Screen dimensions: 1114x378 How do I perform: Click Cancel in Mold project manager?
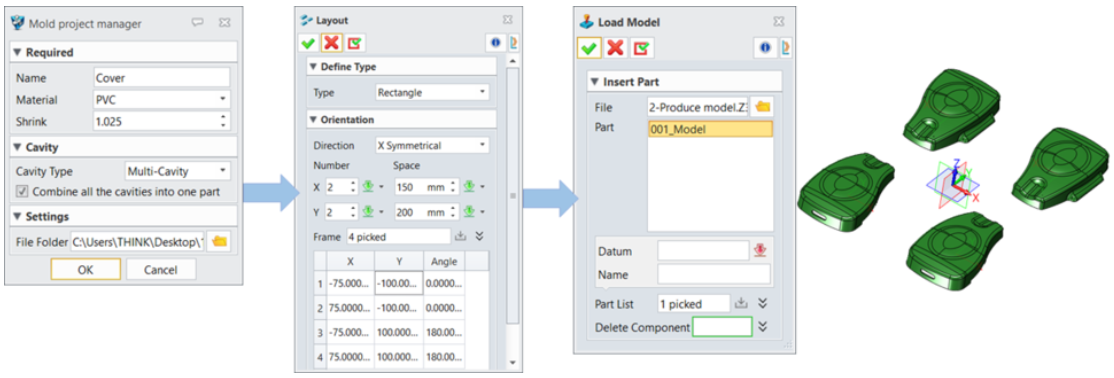(x=161, y=269)
